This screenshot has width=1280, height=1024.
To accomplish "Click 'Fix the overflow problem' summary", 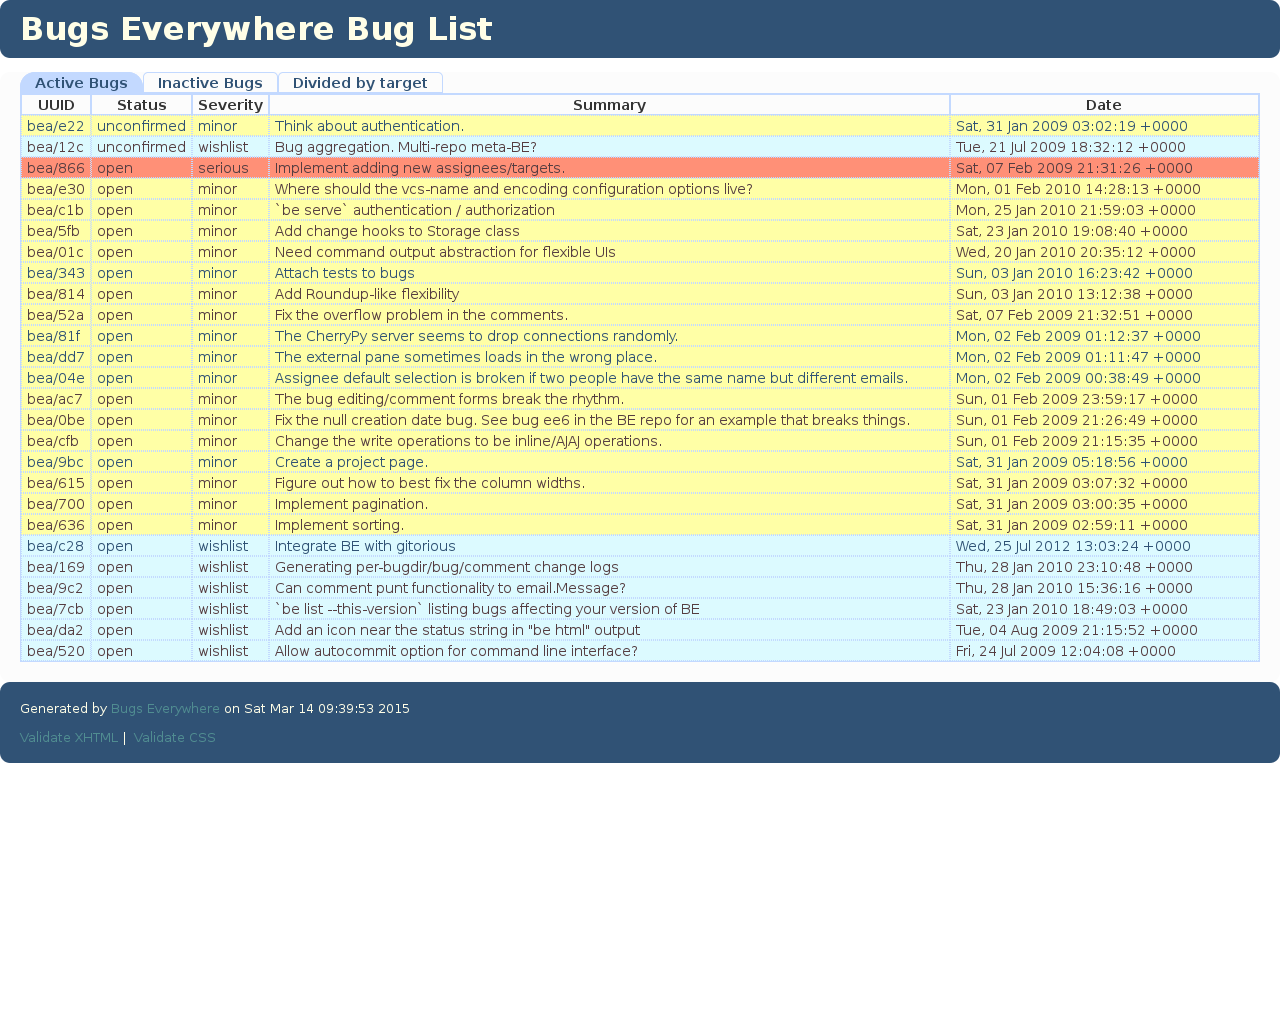I will click(x=421, y=315).
